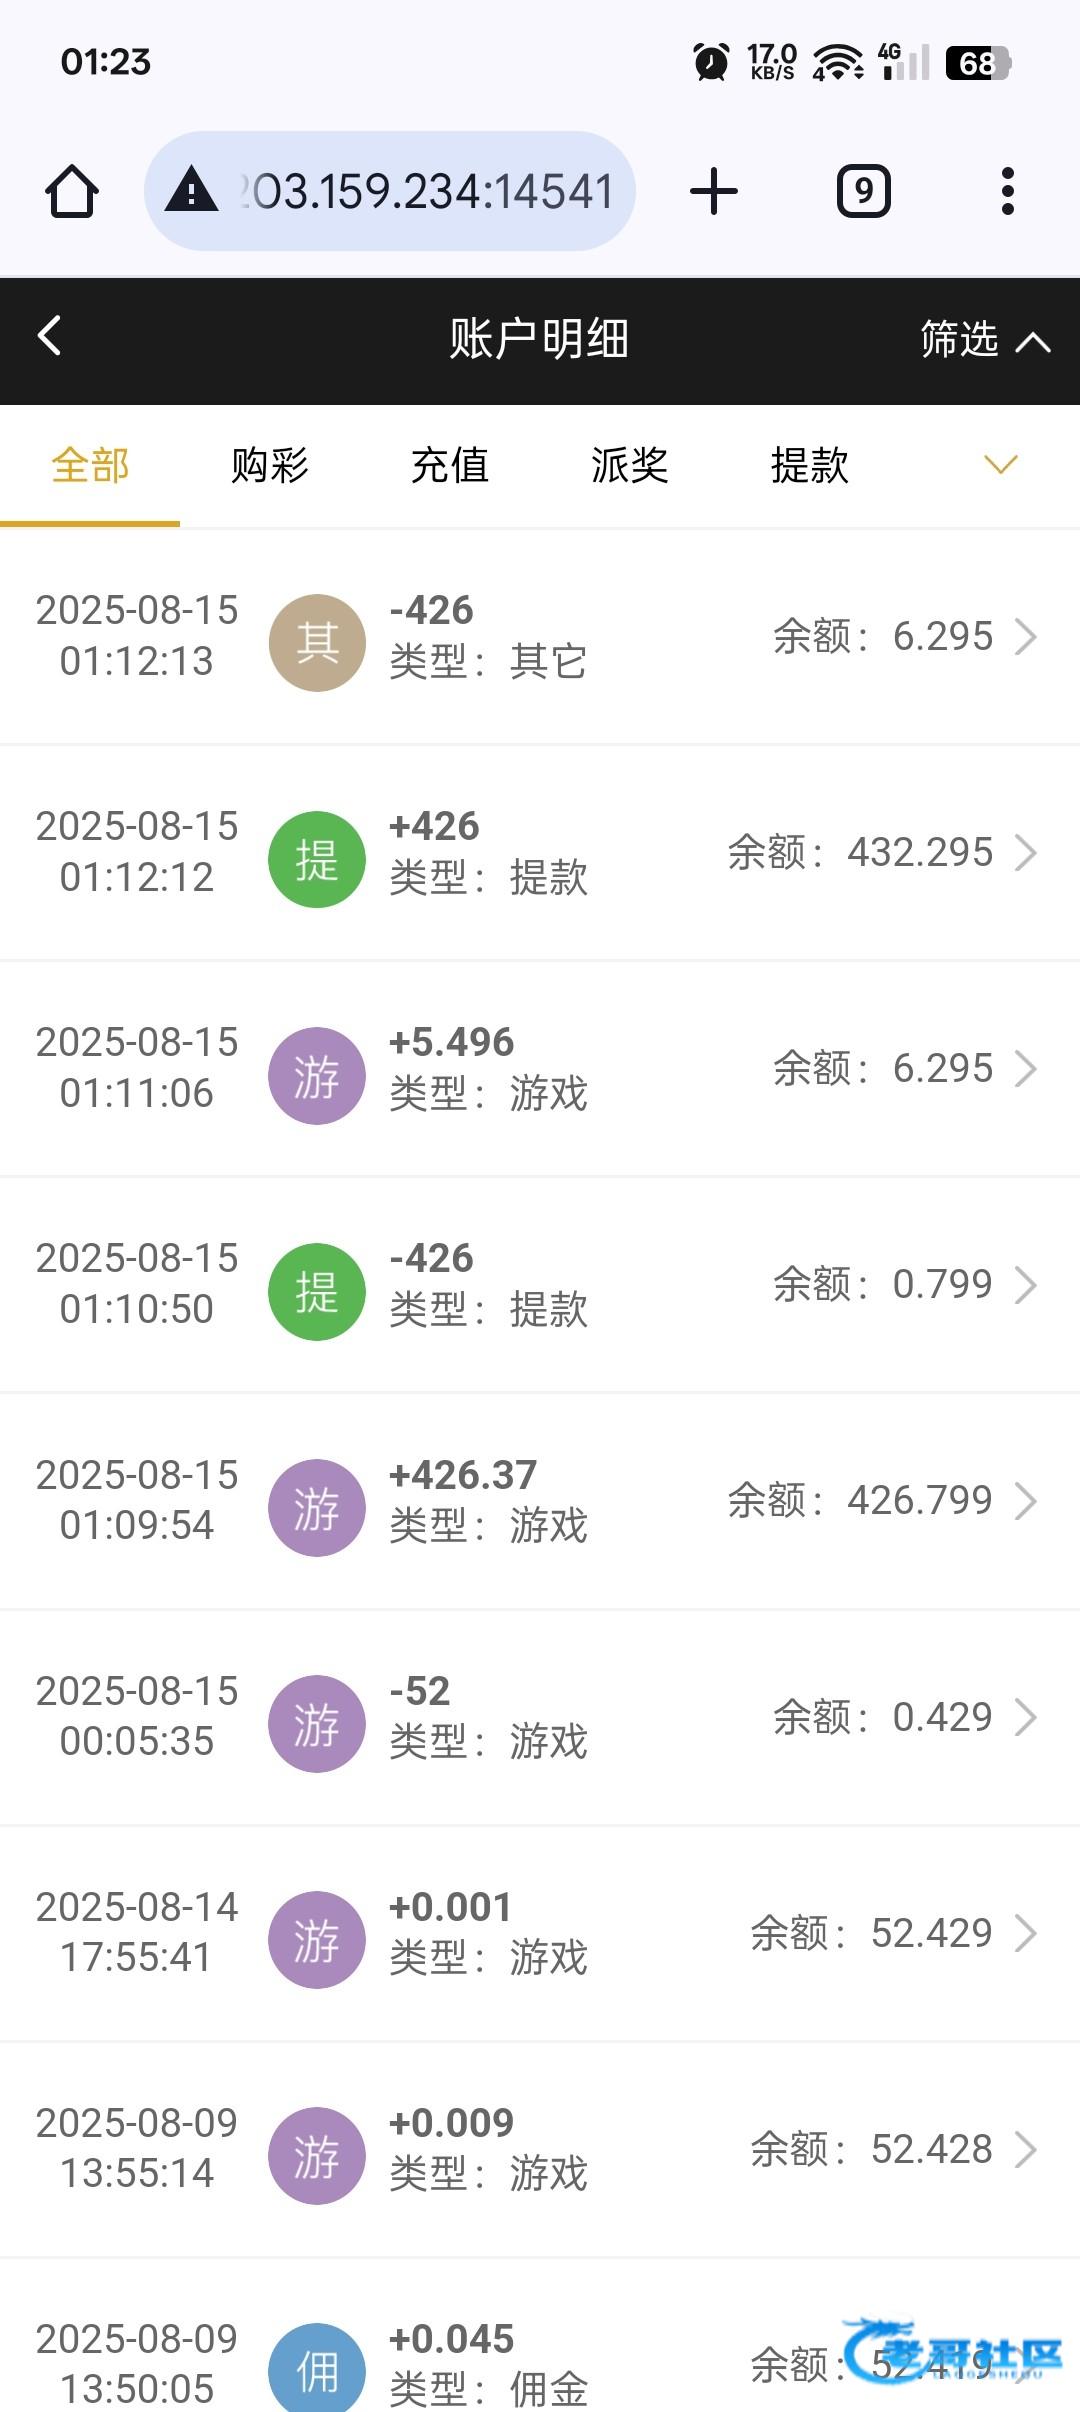1080x2412 pixels.
Task: Tap the browser home icon
Action: click(x=72, y=191)
